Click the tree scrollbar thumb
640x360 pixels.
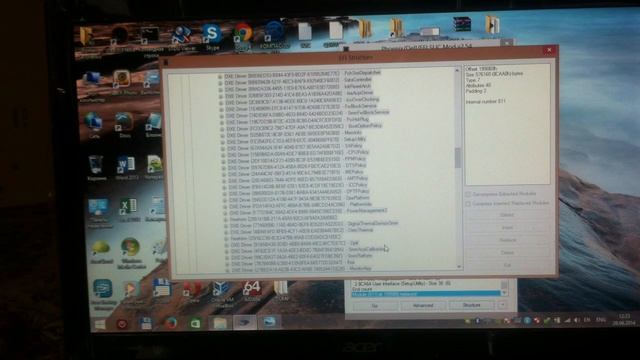458,158
